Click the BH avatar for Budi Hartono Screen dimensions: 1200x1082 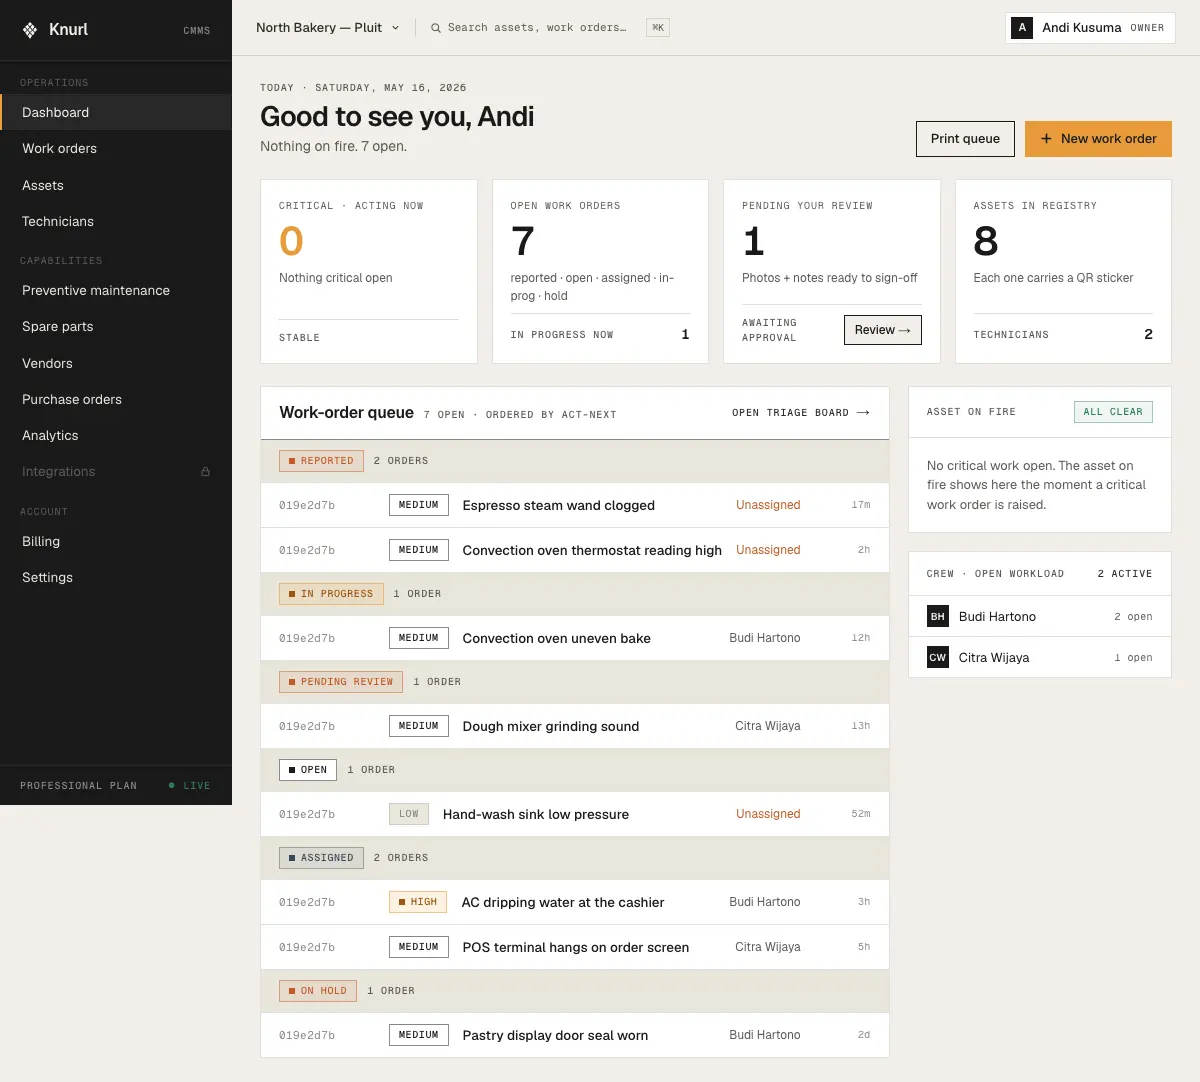pyautogui.click(x=938, y=617)
